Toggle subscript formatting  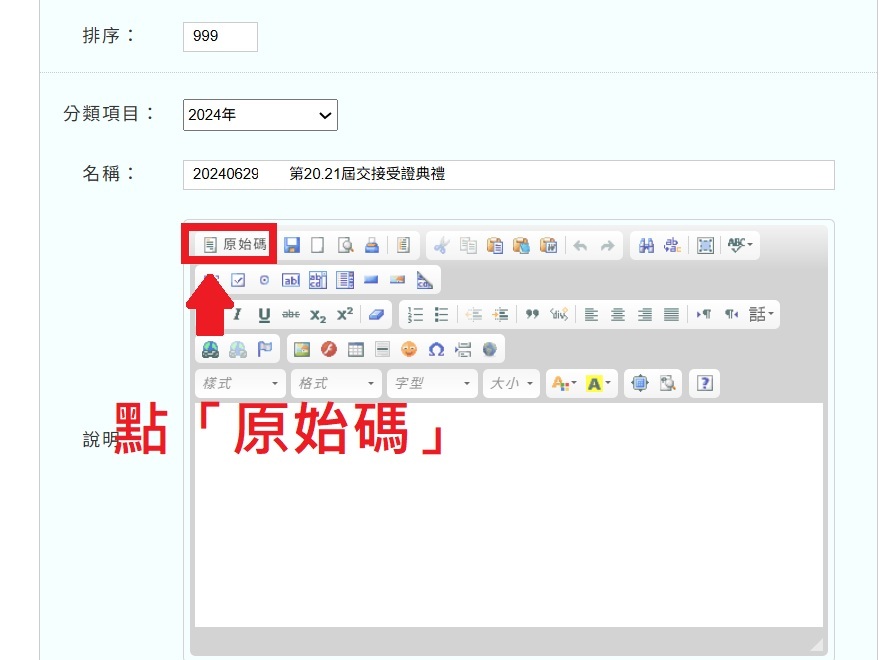pos(318,315)
